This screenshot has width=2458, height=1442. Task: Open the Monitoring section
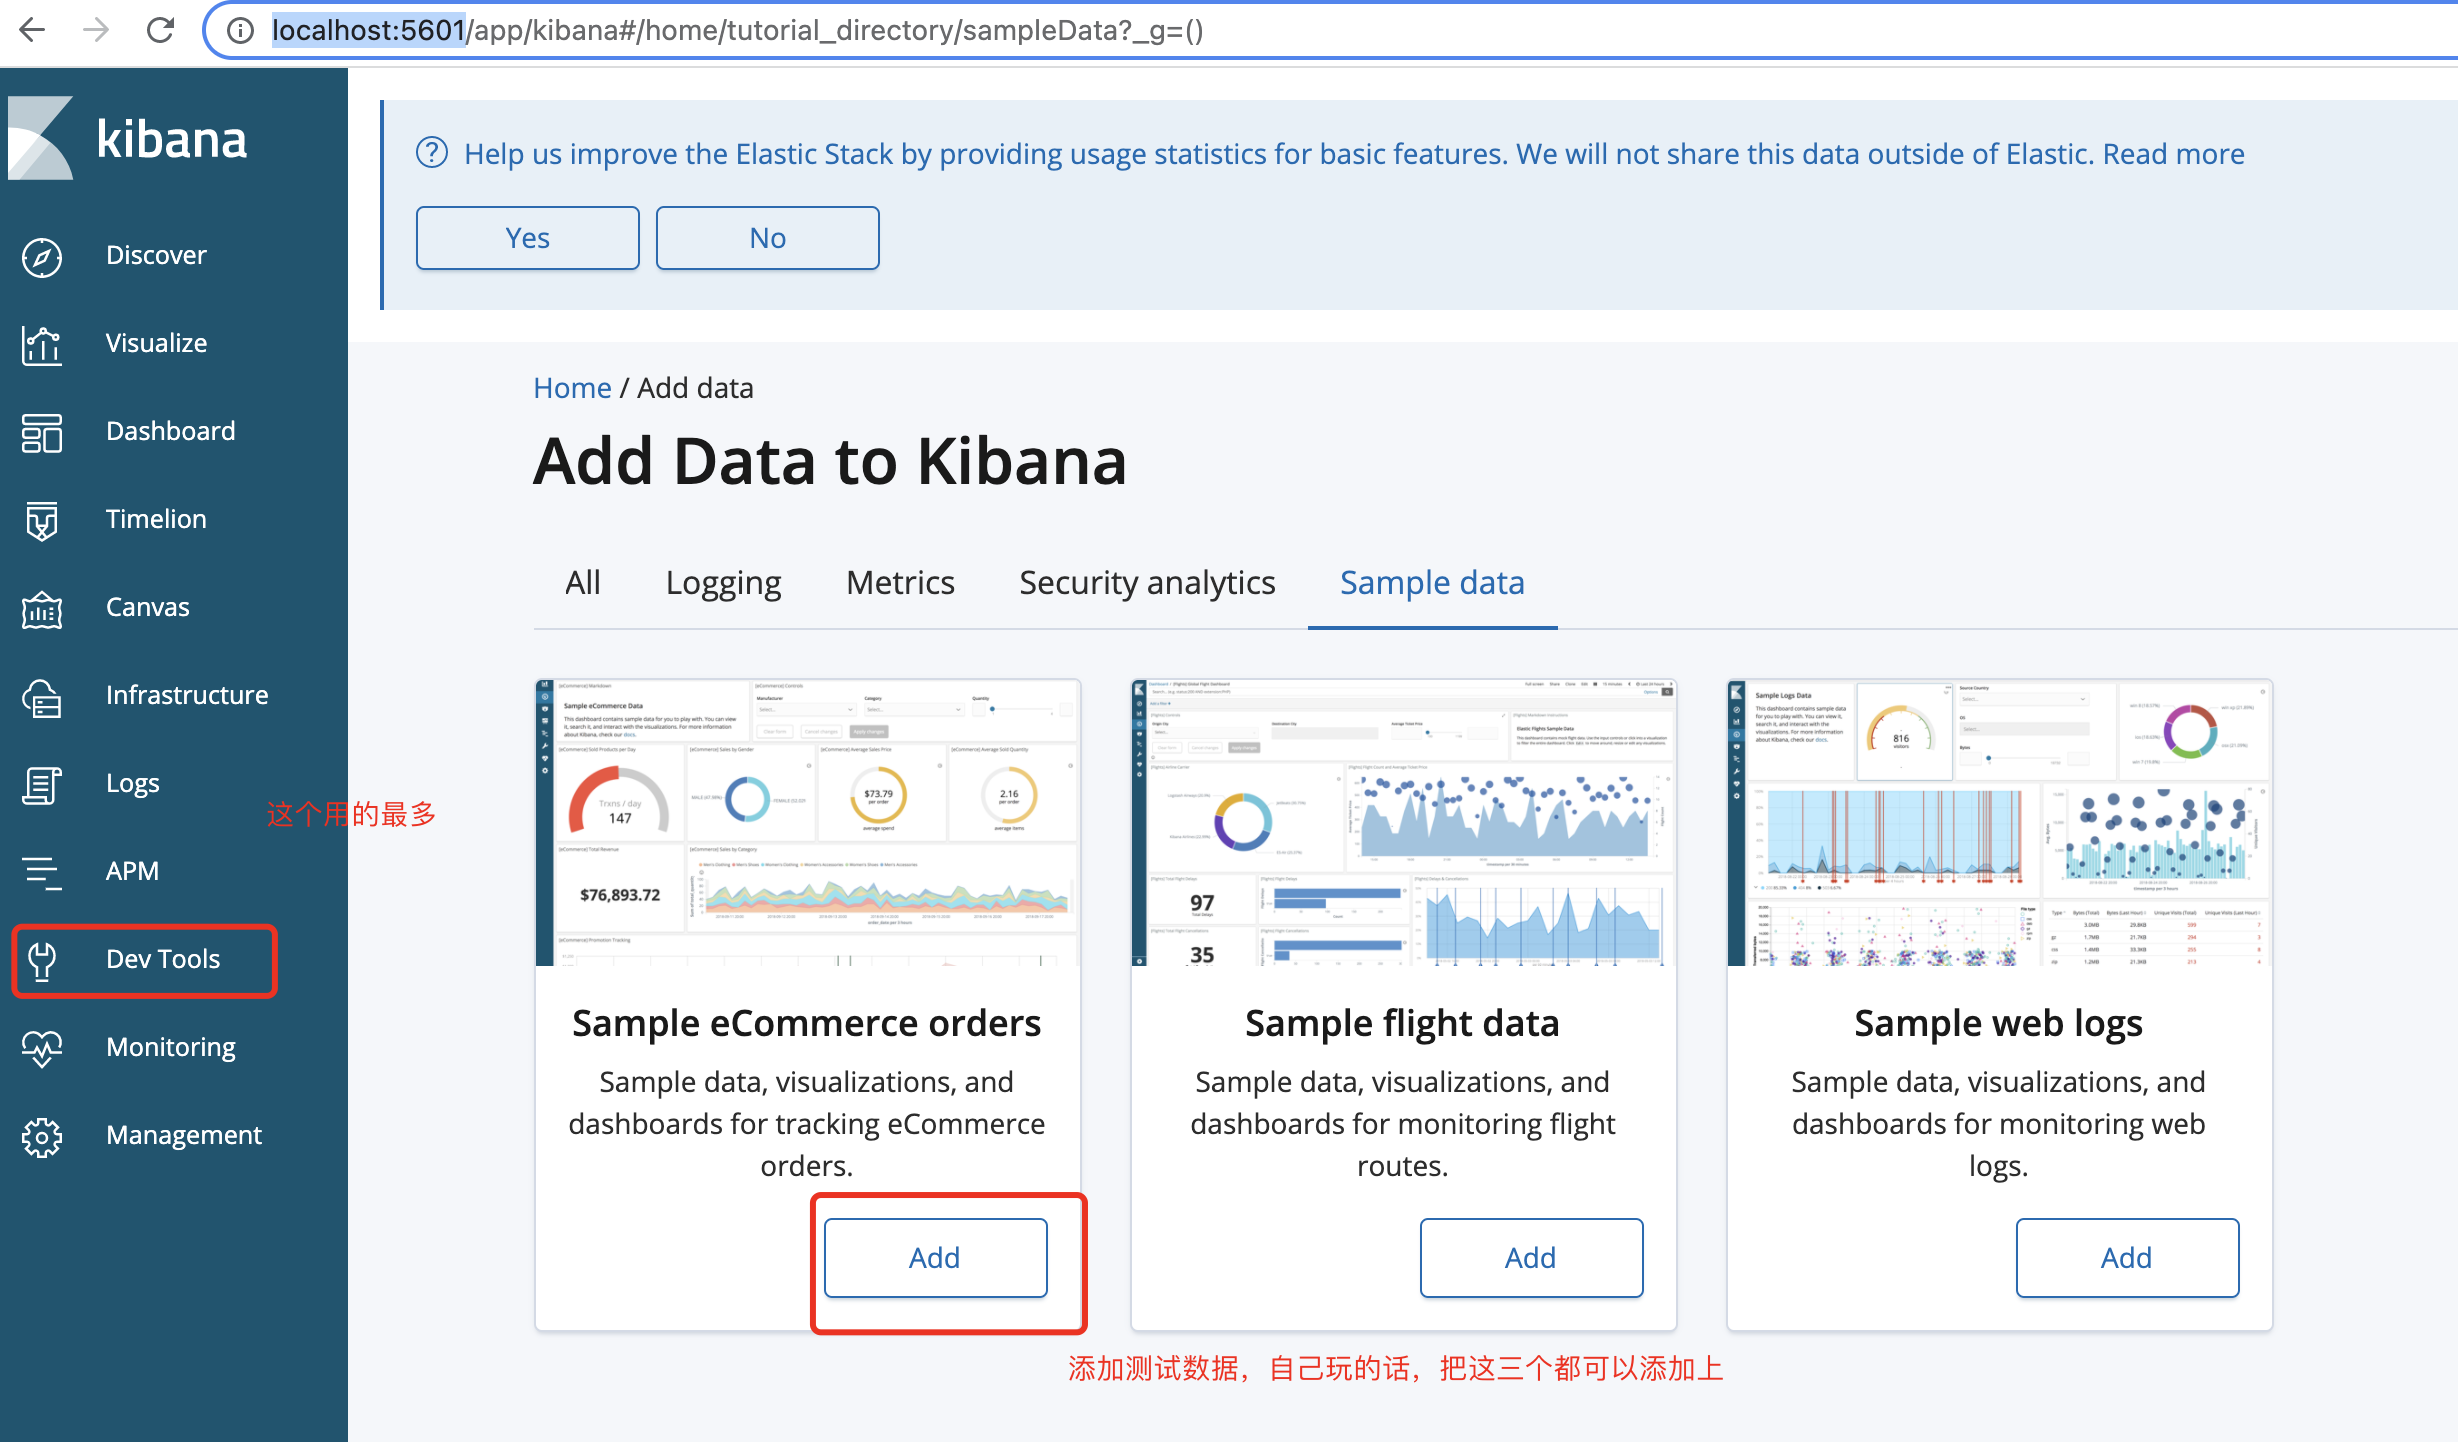tap(170, 1046)
